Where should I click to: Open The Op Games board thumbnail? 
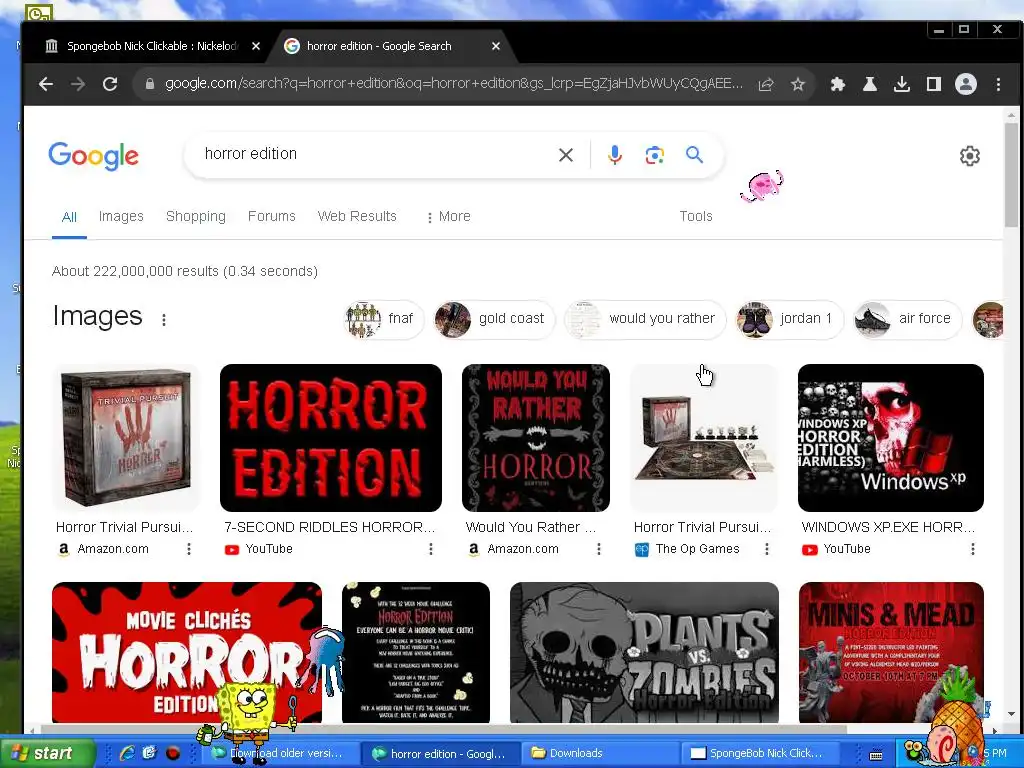pyautogui.click(x=703, y=438)
